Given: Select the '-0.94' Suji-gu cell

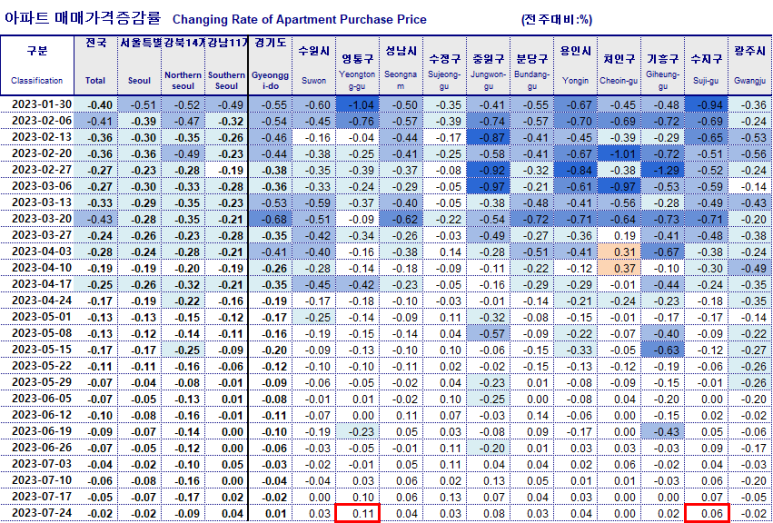Looking at the screenshot, I should click(706, 105).
